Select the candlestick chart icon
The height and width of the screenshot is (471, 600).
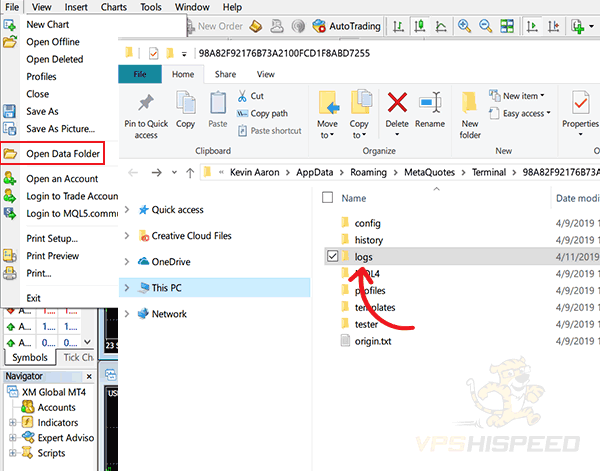tap(420, 26)
